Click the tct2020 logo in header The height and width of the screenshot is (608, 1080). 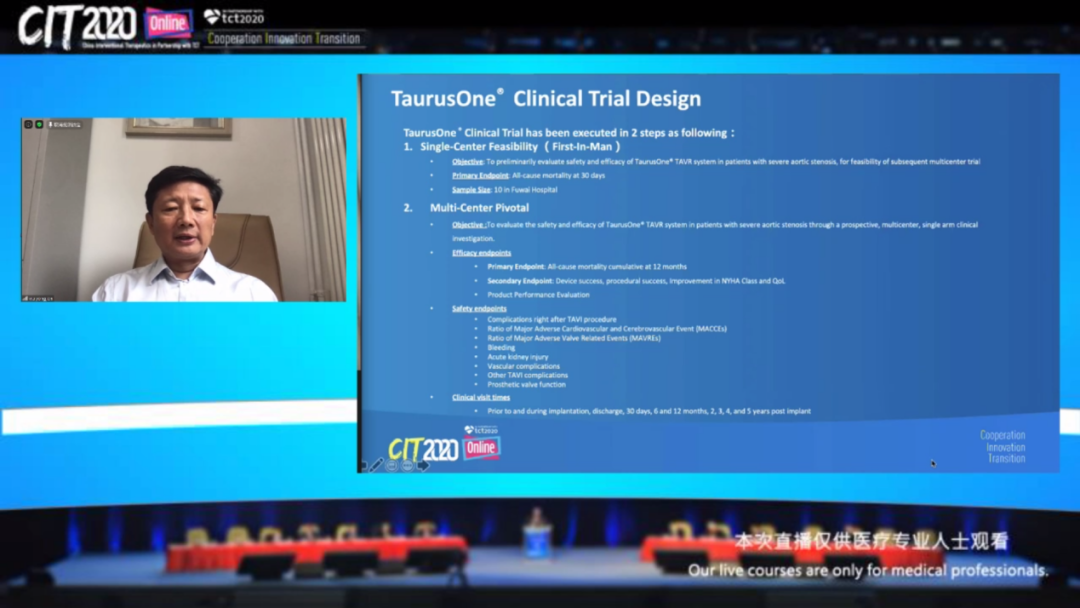click(x=234, y=17)
